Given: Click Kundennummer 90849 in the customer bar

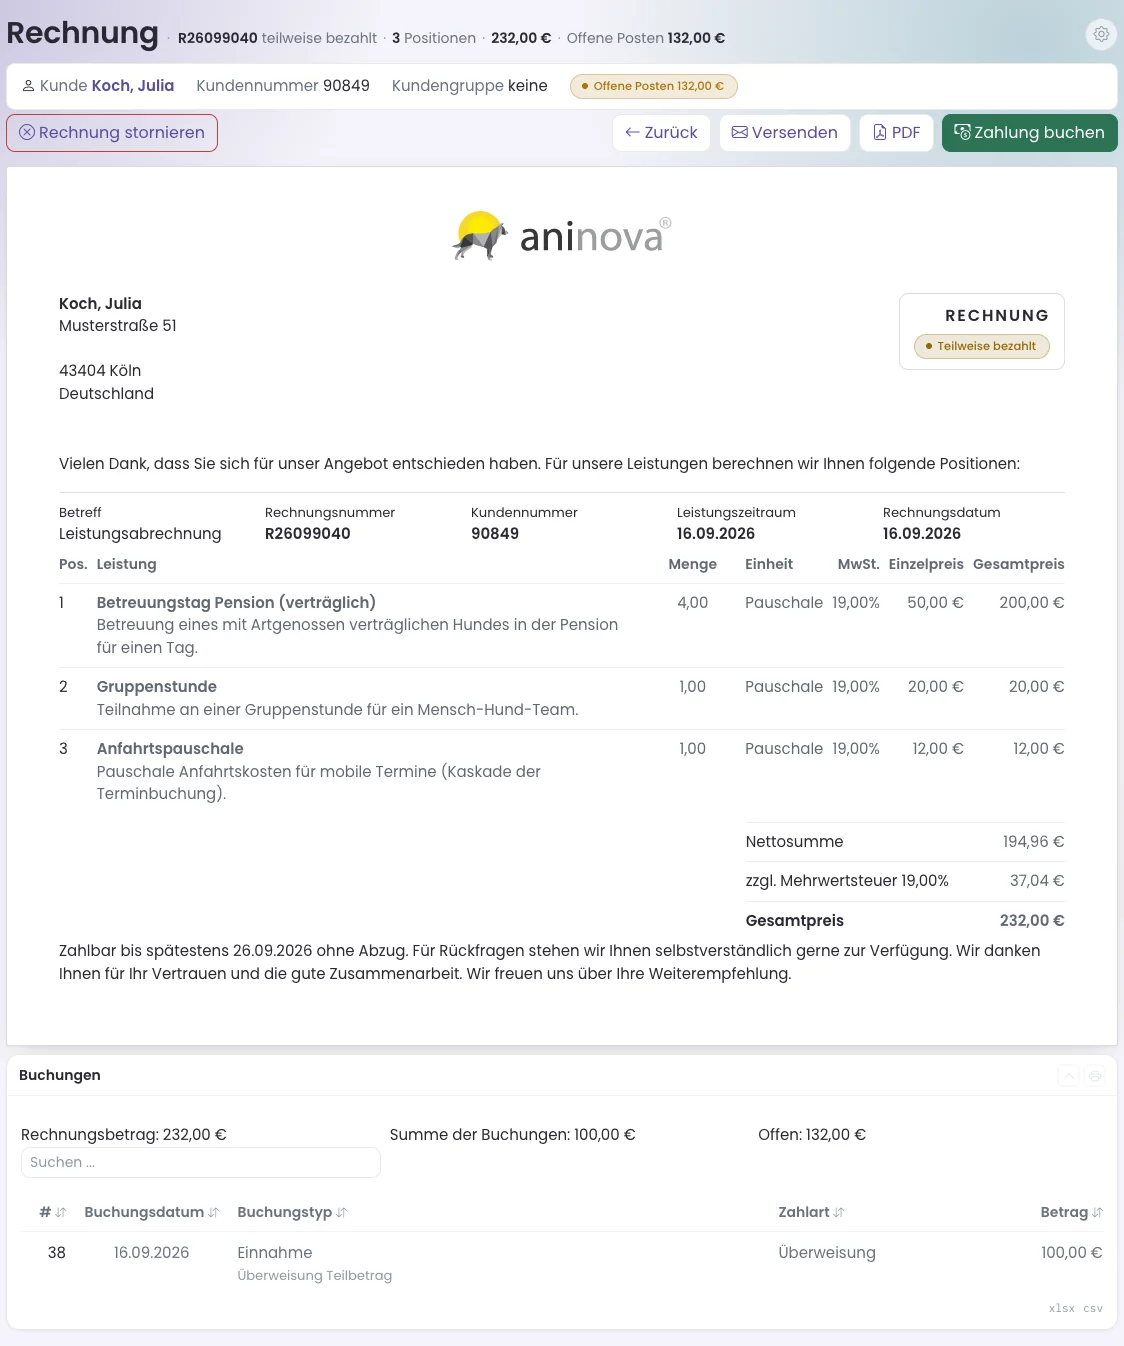Looking at the screenshot, I should tap(283, 86).
